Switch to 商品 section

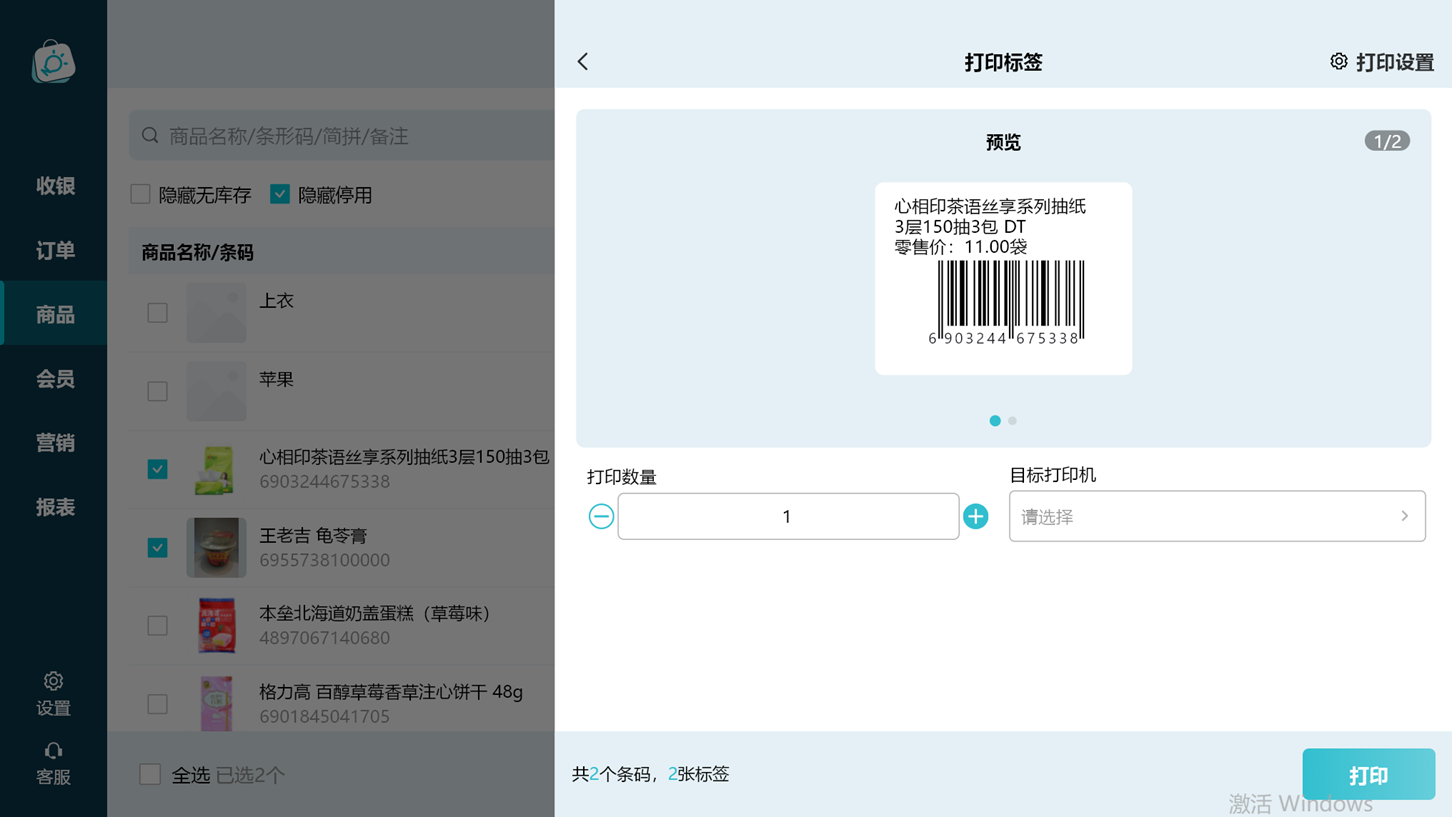point(54,314)
